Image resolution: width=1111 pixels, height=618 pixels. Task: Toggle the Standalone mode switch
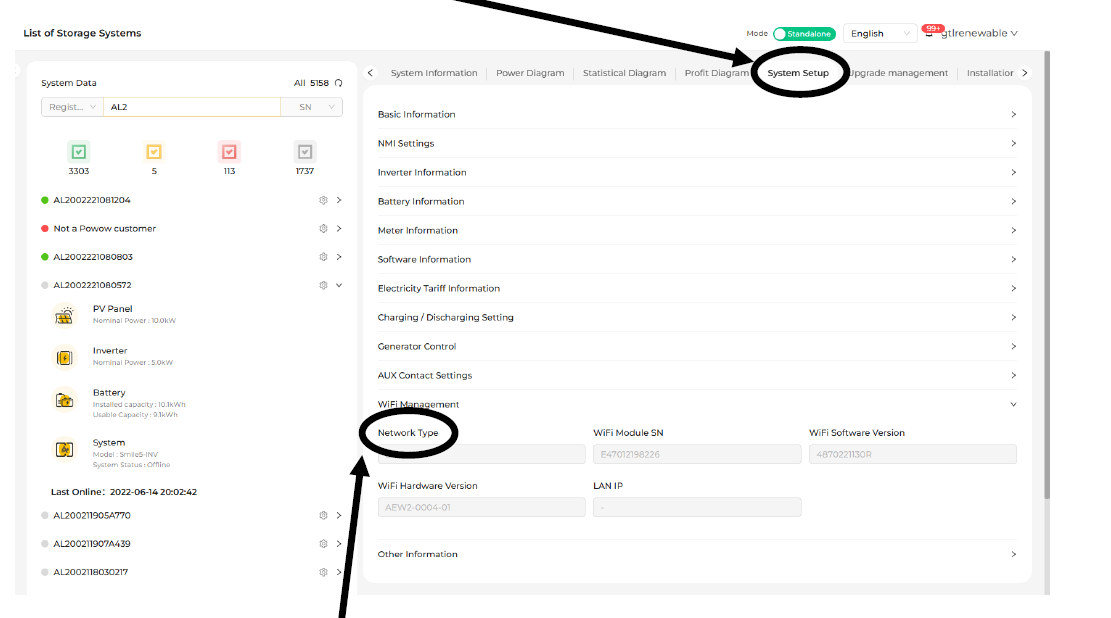point(804,34)
